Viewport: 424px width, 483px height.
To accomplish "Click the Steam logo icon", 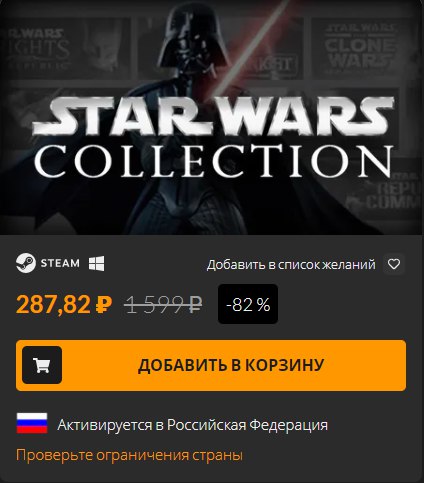I will click(x=26, y=263).
